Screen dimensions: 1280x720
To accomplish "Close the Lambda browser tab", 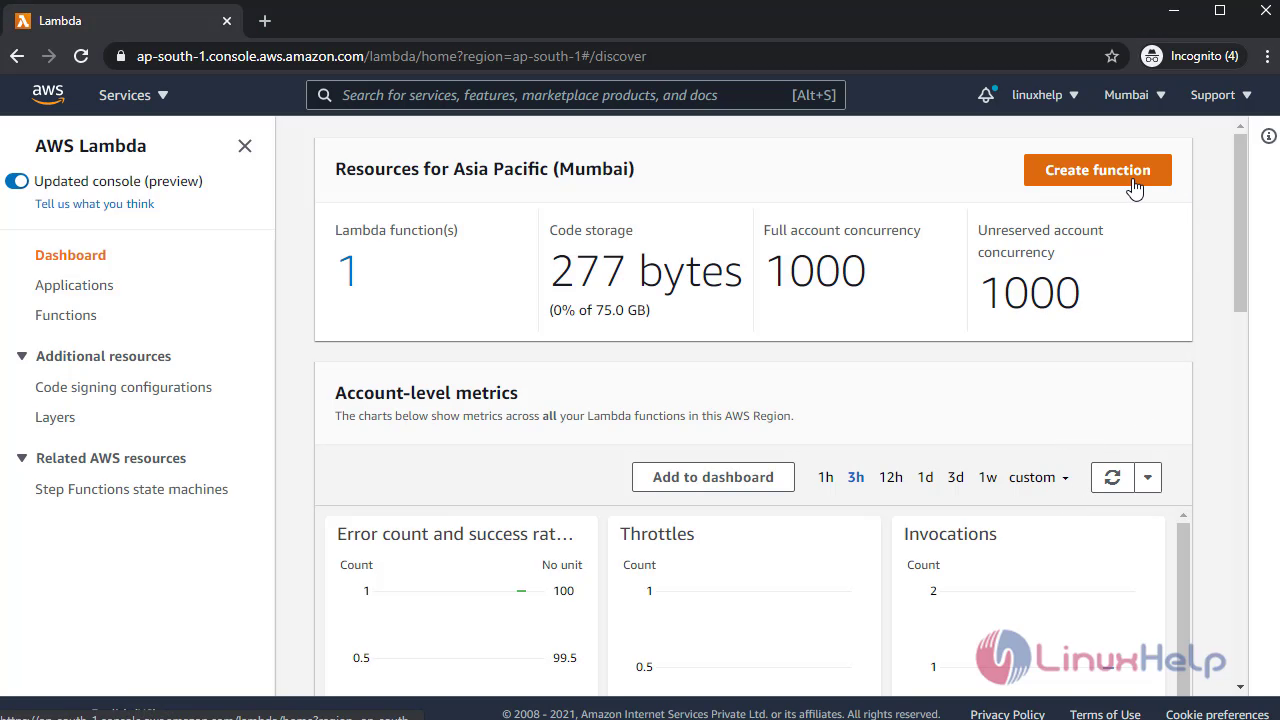I will [227, 21].
